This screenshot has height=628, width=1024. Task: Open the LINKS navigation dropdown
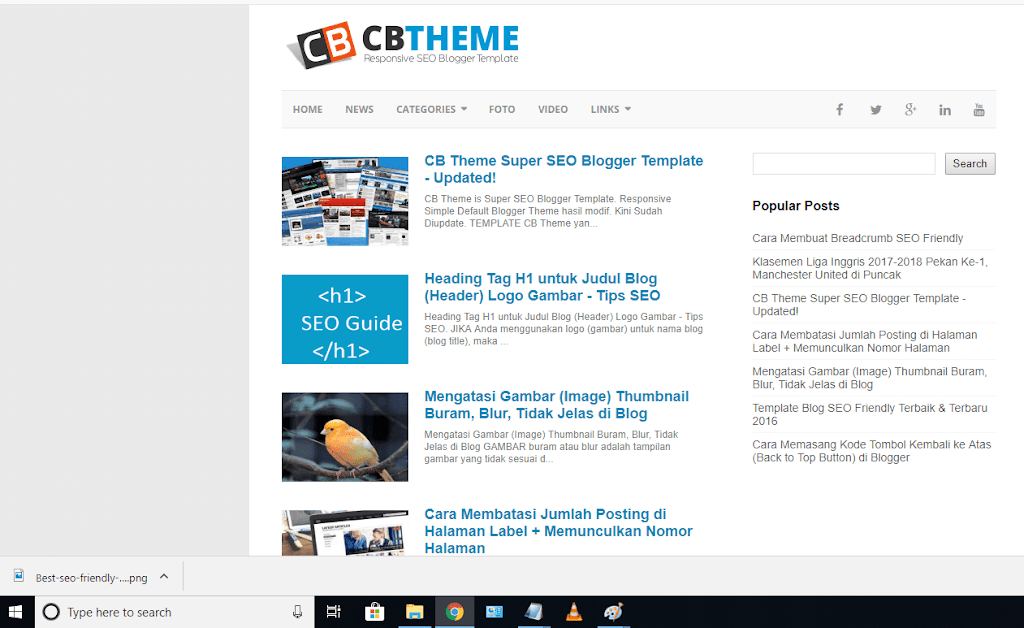coord(610,109)
